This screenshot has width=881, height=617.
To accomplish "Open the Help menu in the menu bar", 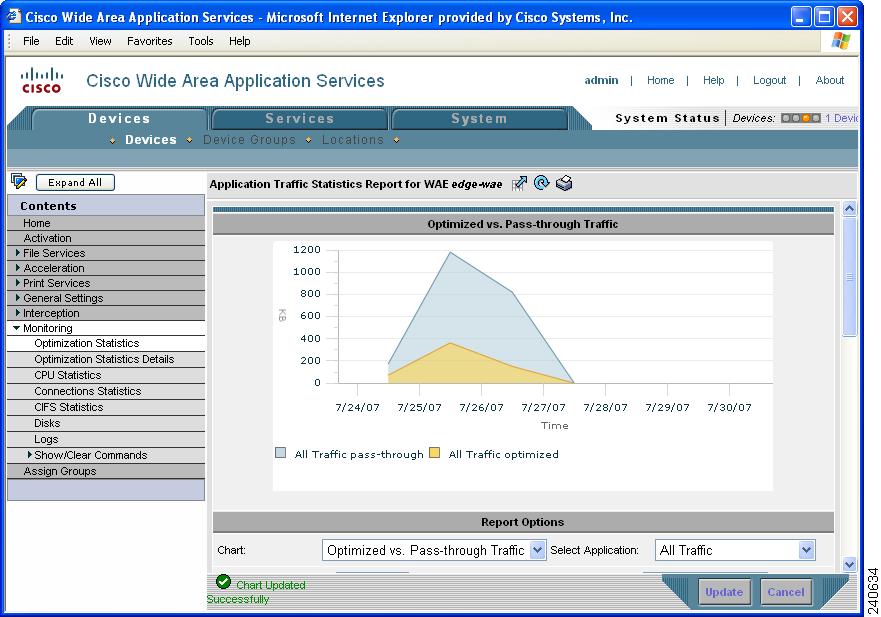I will [x=239, y=41].
